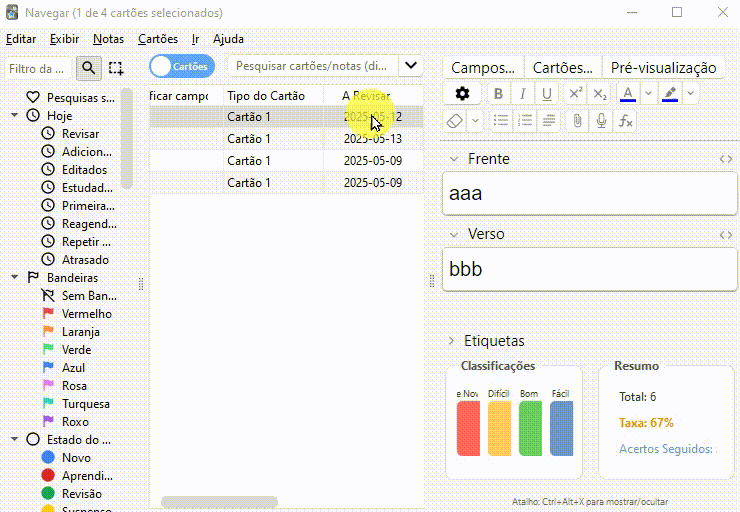The height and width of the screenshot is (512, 740).
Task: Collapse the Hoje tree section
Action: (15, 116)
